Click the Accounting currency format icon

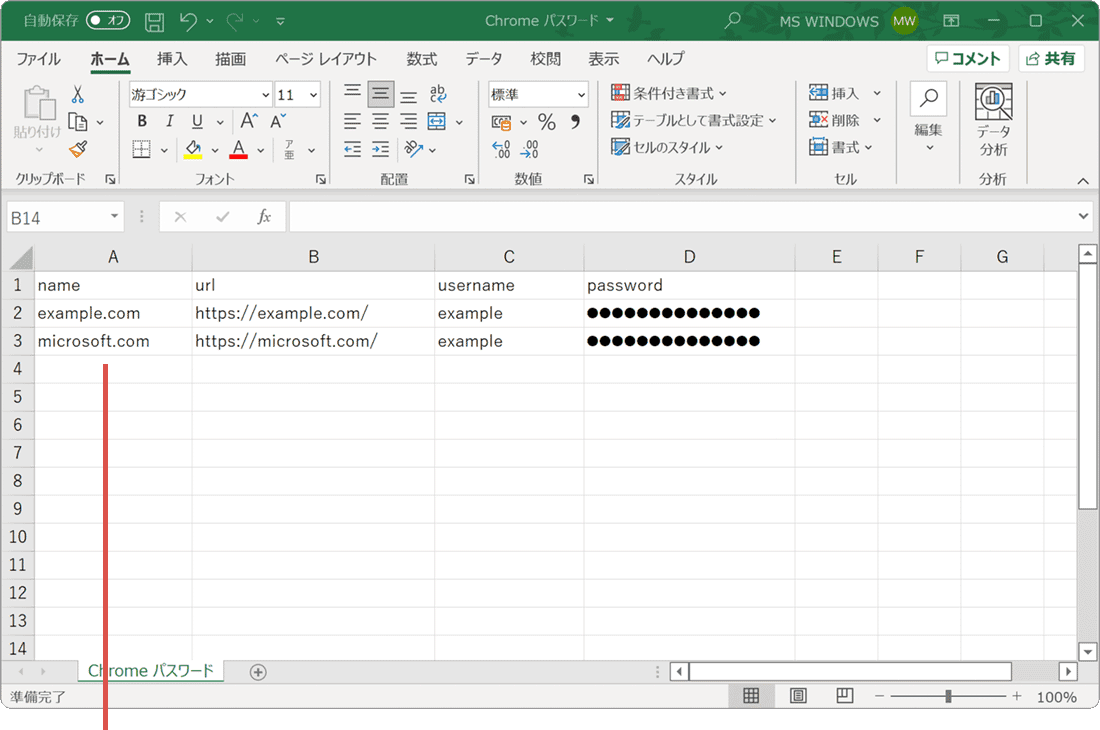click(x=502, y=122)
